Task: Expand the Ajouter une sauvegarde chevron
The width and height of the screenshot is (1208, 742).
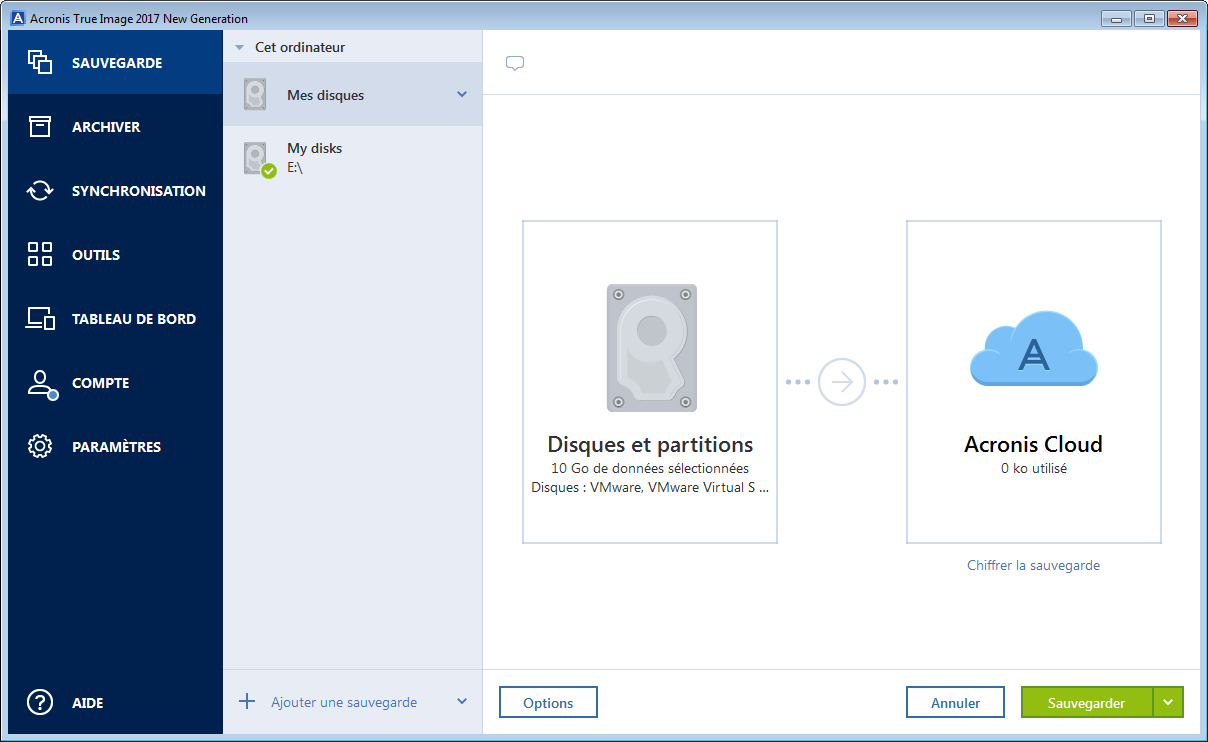Action: click(463, 702)
